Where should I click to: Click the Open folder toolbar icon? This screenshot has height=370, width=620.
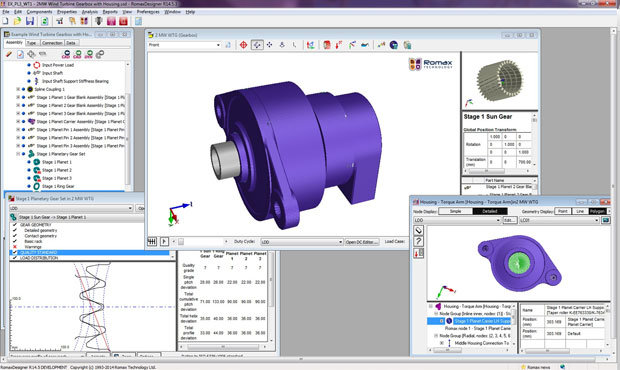point(17,21)
